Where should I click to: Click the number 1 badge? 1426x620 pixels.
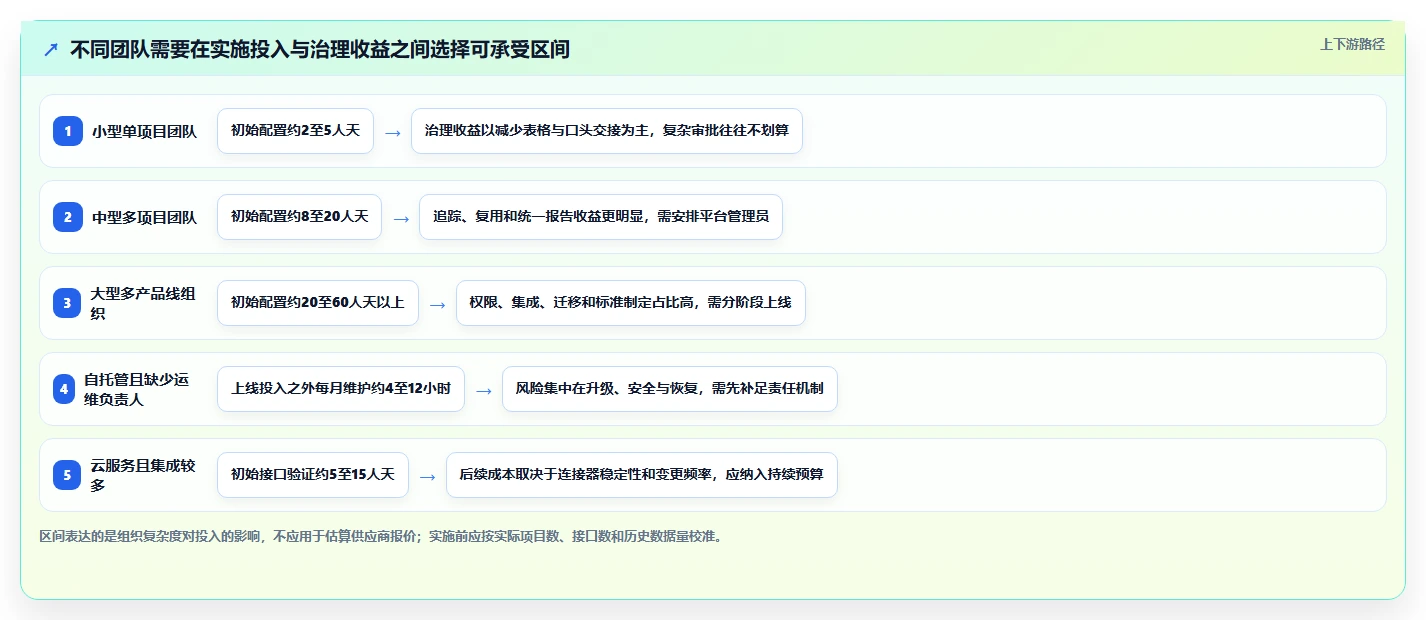(67, 131)
